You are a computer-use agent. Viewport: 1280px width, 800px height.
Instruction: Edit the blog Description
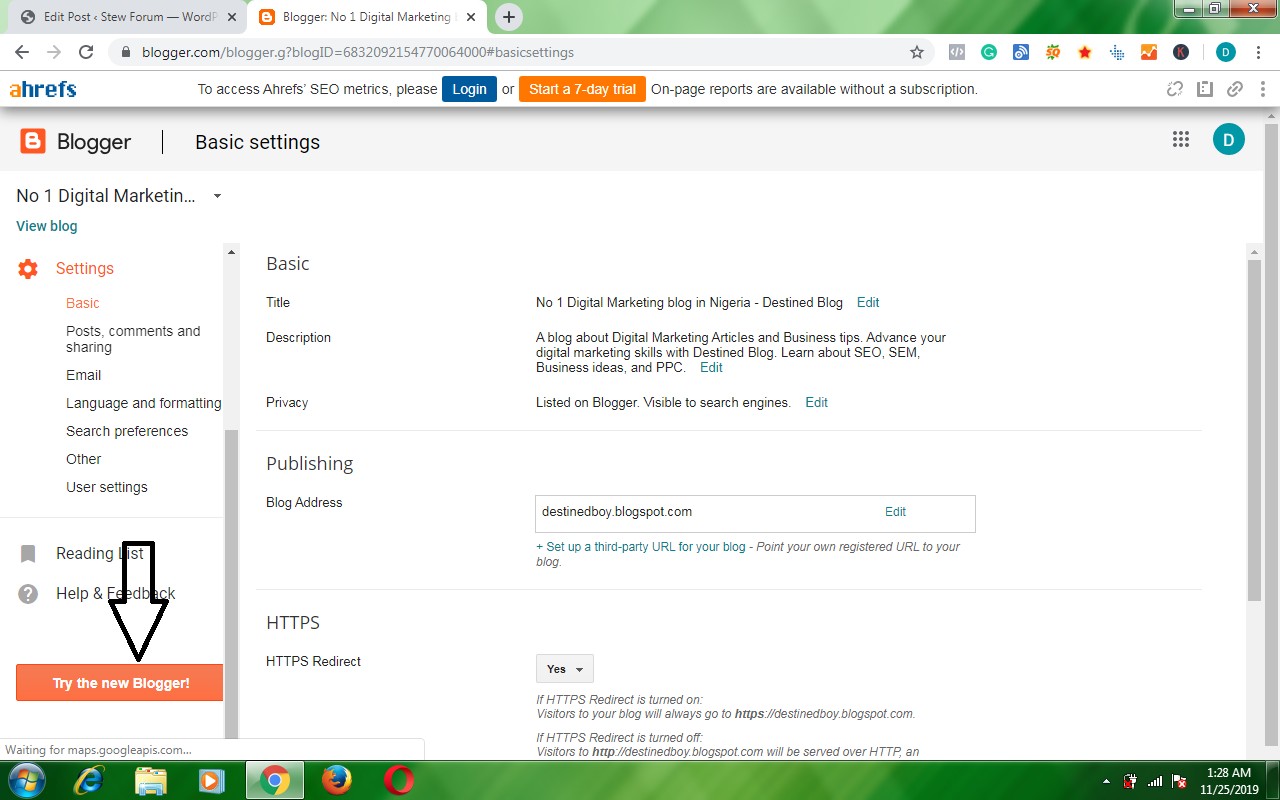tap(711, 367)
